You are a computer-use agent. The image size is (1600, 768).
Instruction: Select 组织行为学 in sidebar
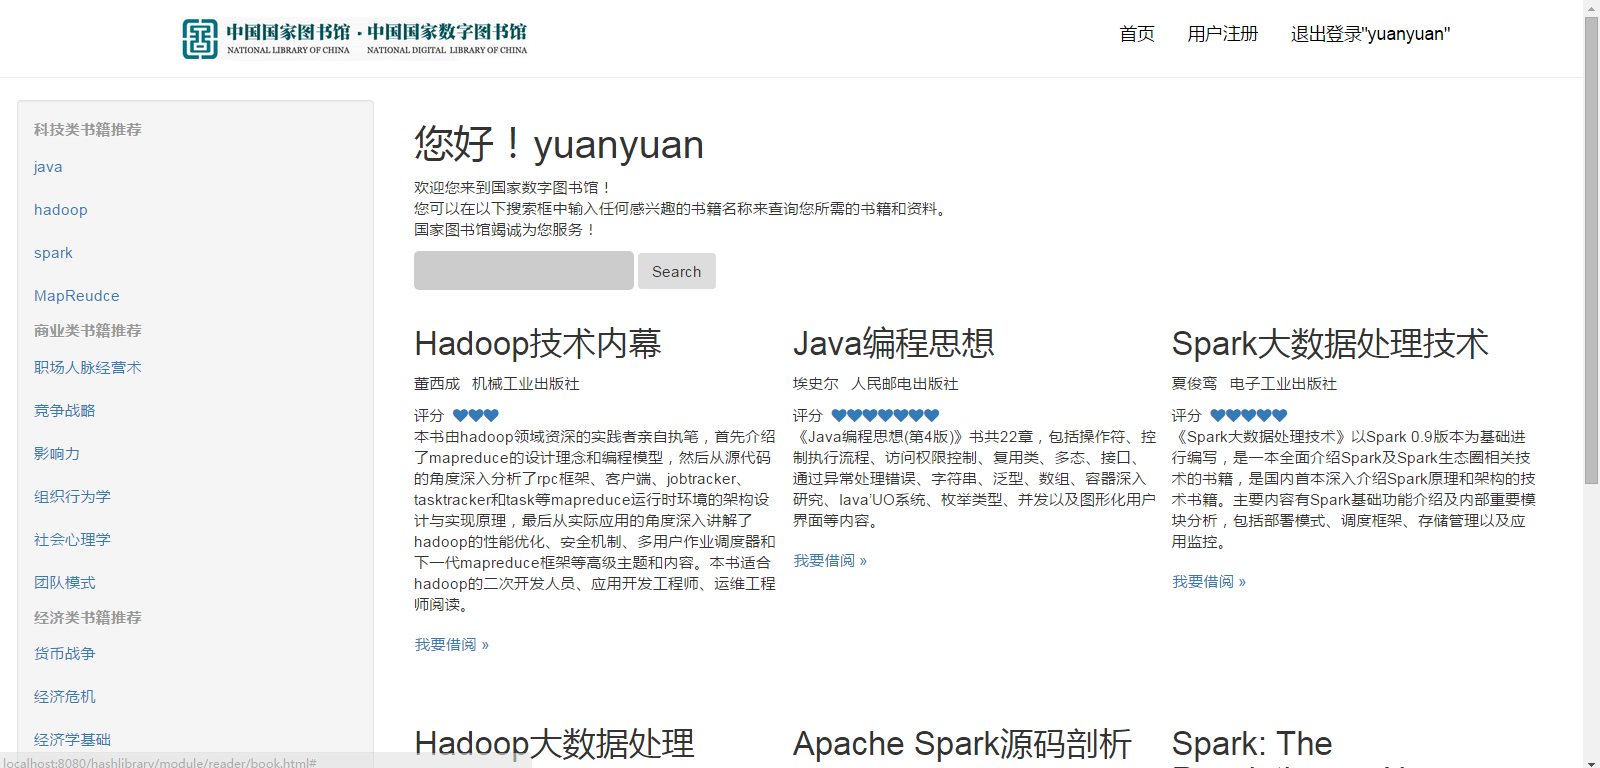[72, 497]
